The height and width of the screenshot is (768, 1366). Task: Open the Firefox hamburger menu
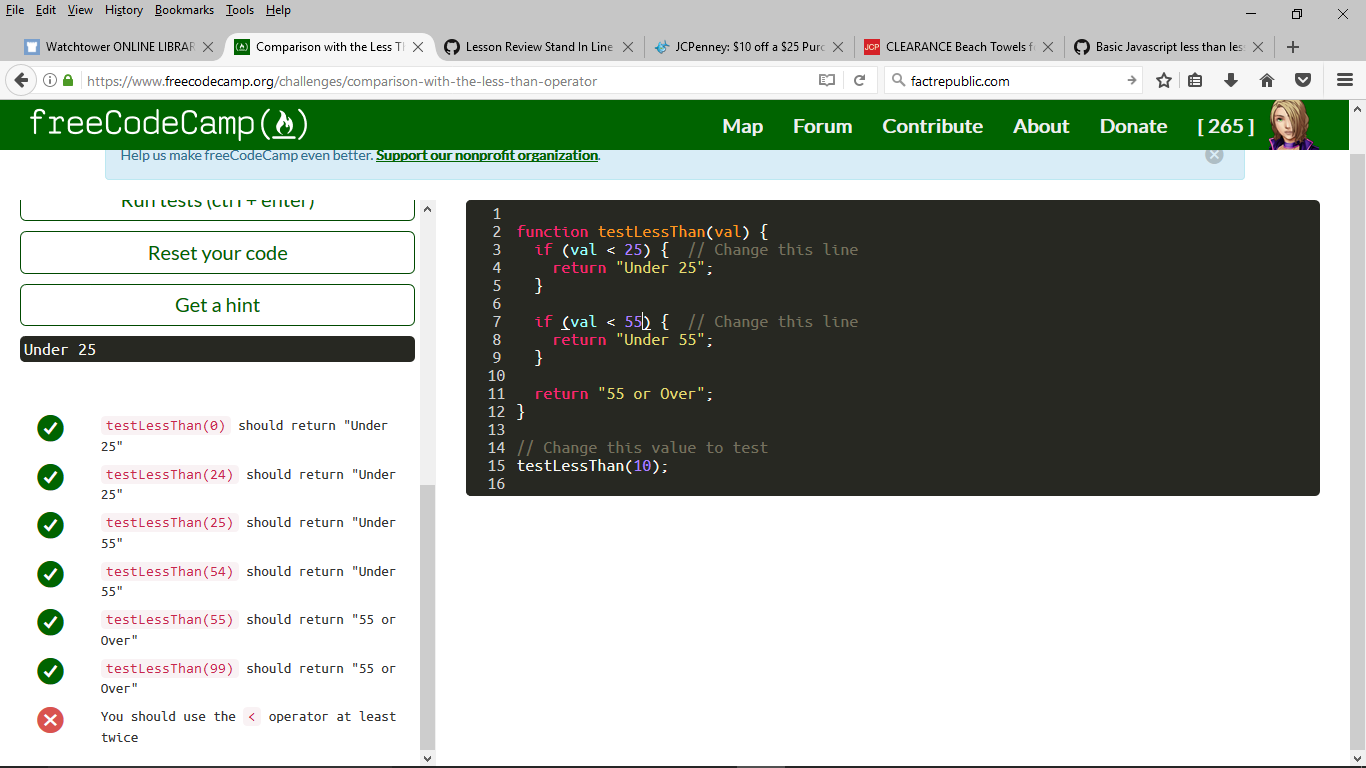pos(1344,80)
